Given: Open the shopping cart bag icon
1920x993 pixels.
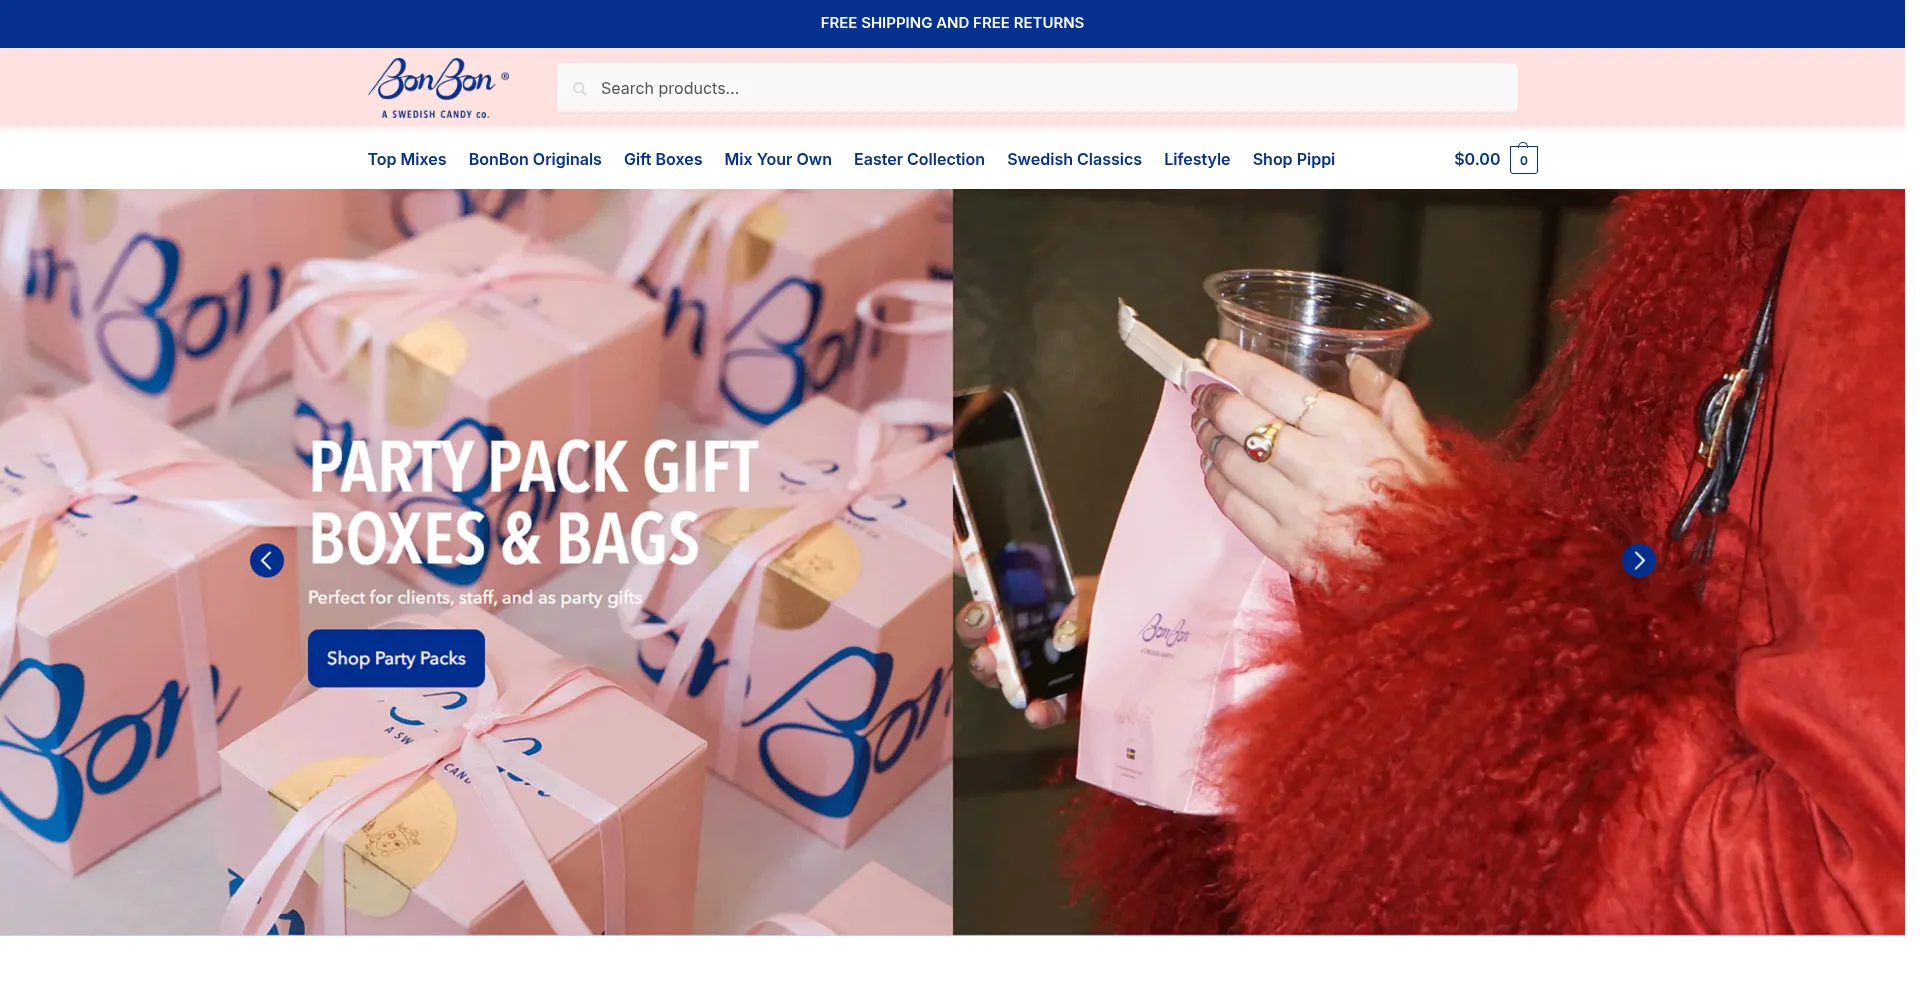Looking at the screenshot, I should pyautogui.click(x=1523, y=159).
